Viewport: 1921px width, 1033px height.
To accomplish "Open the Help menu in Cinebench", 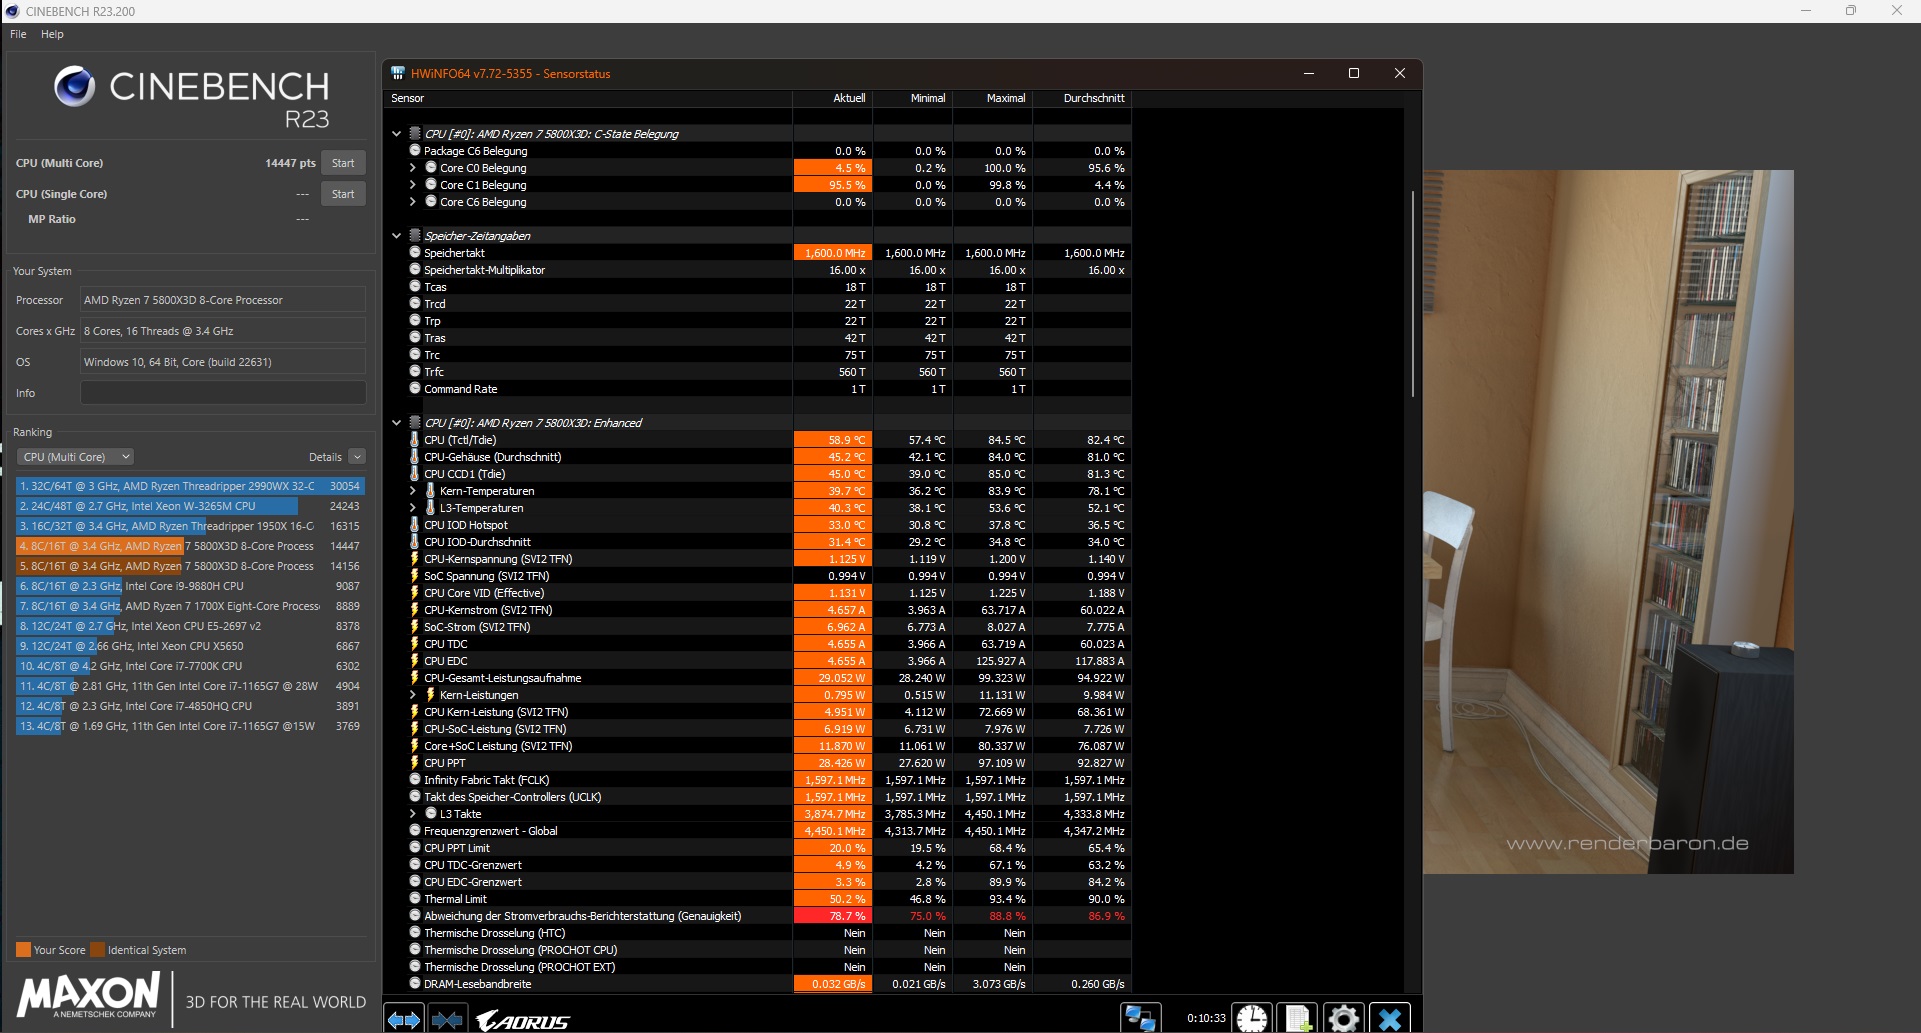I will click(x=52, y=34).
